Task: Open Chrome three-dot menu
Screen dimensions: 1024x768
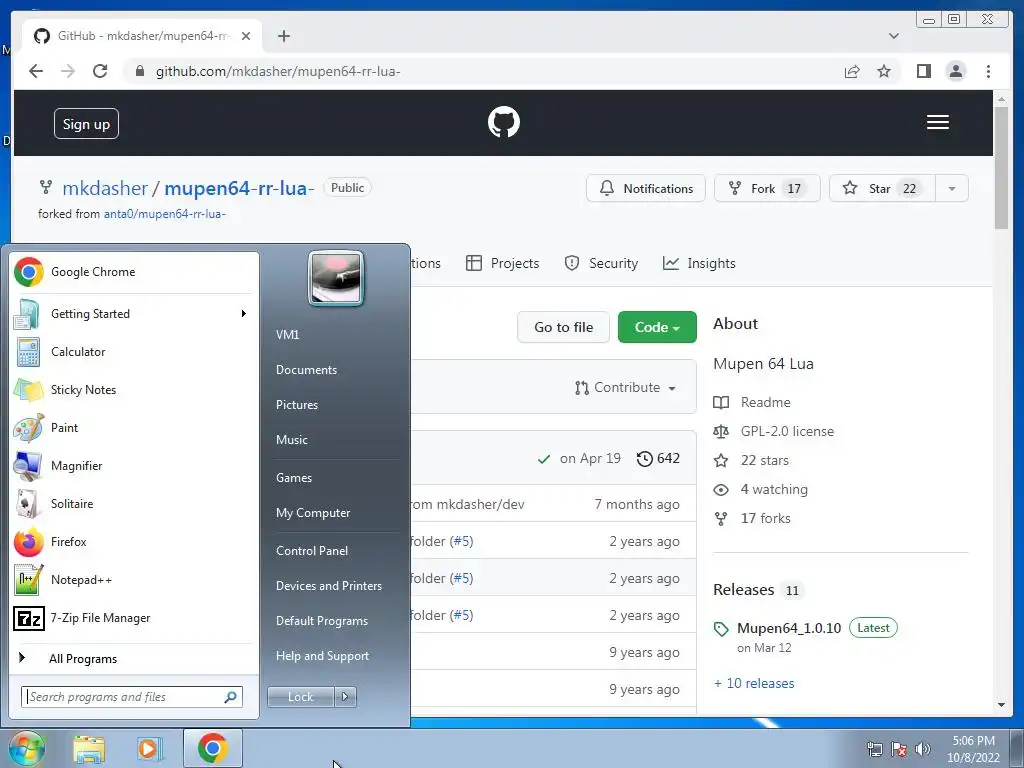Action: [988, 71]
